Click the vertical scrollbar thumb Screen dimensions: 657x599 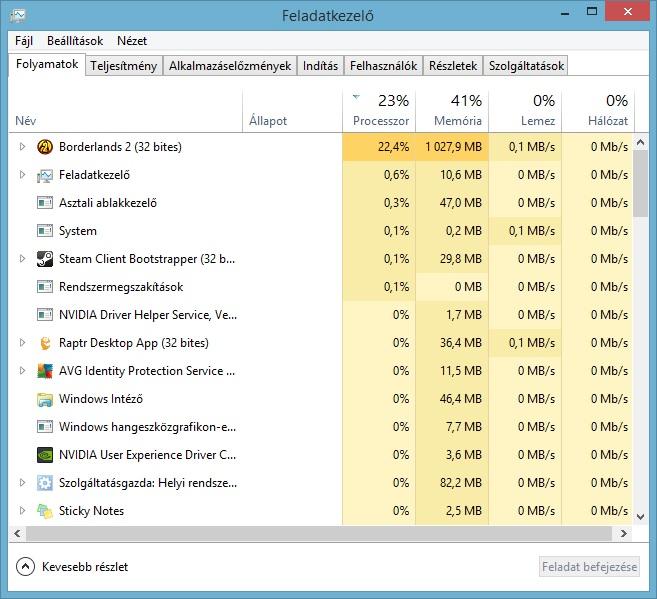640,184
